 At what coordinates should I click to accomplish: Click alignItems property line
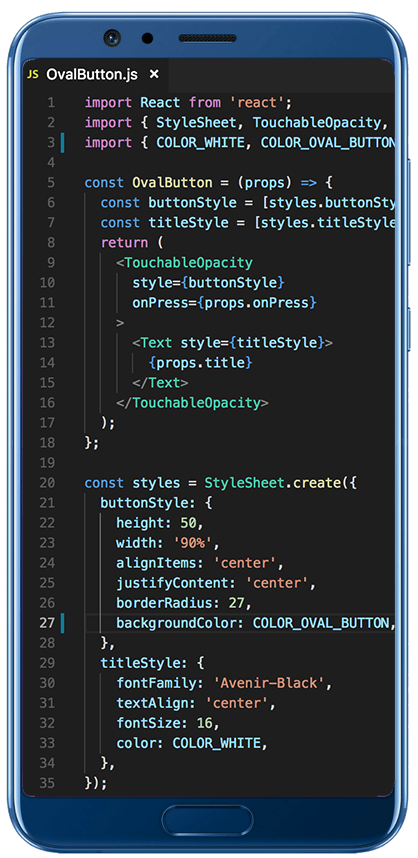click(x=200, y=563)
